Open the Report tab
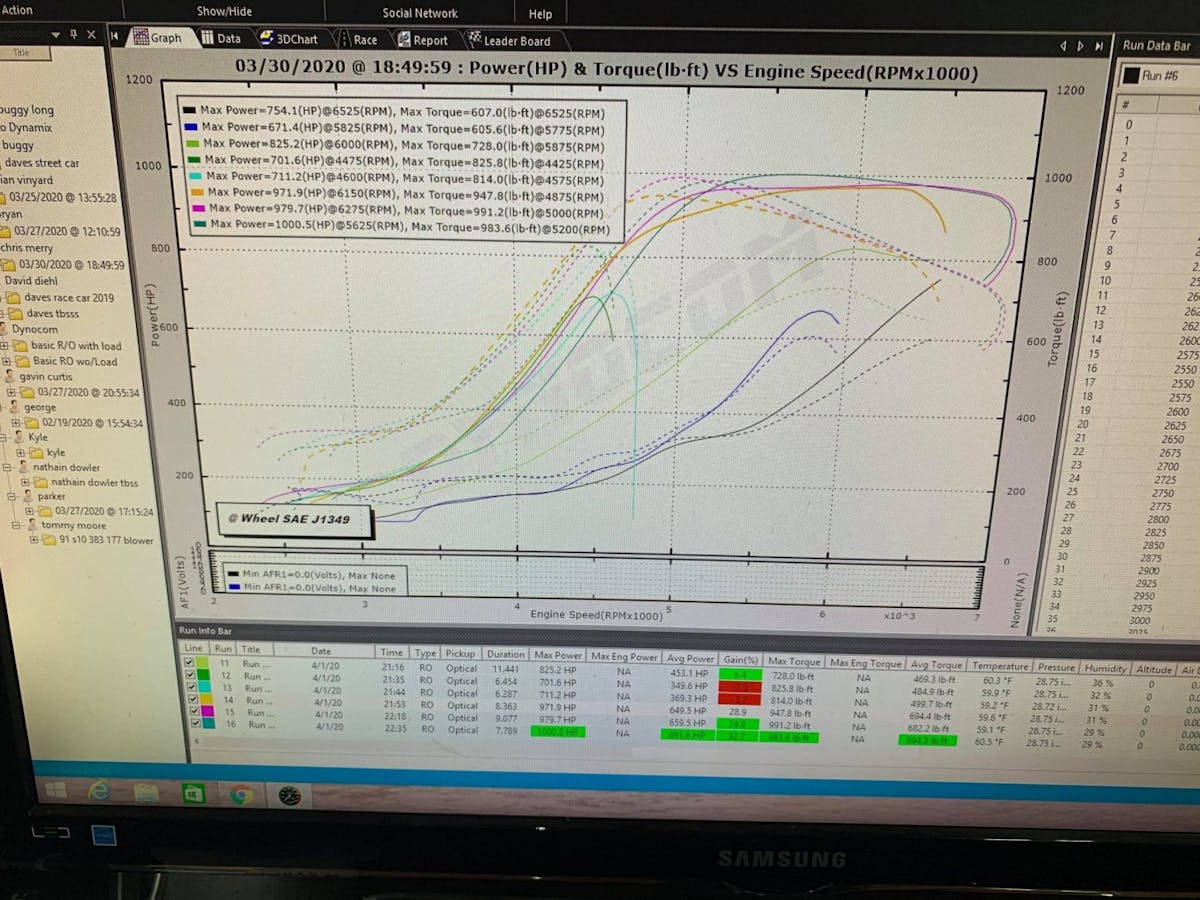Screen dimensions: 1200x900 click(422, 41)
